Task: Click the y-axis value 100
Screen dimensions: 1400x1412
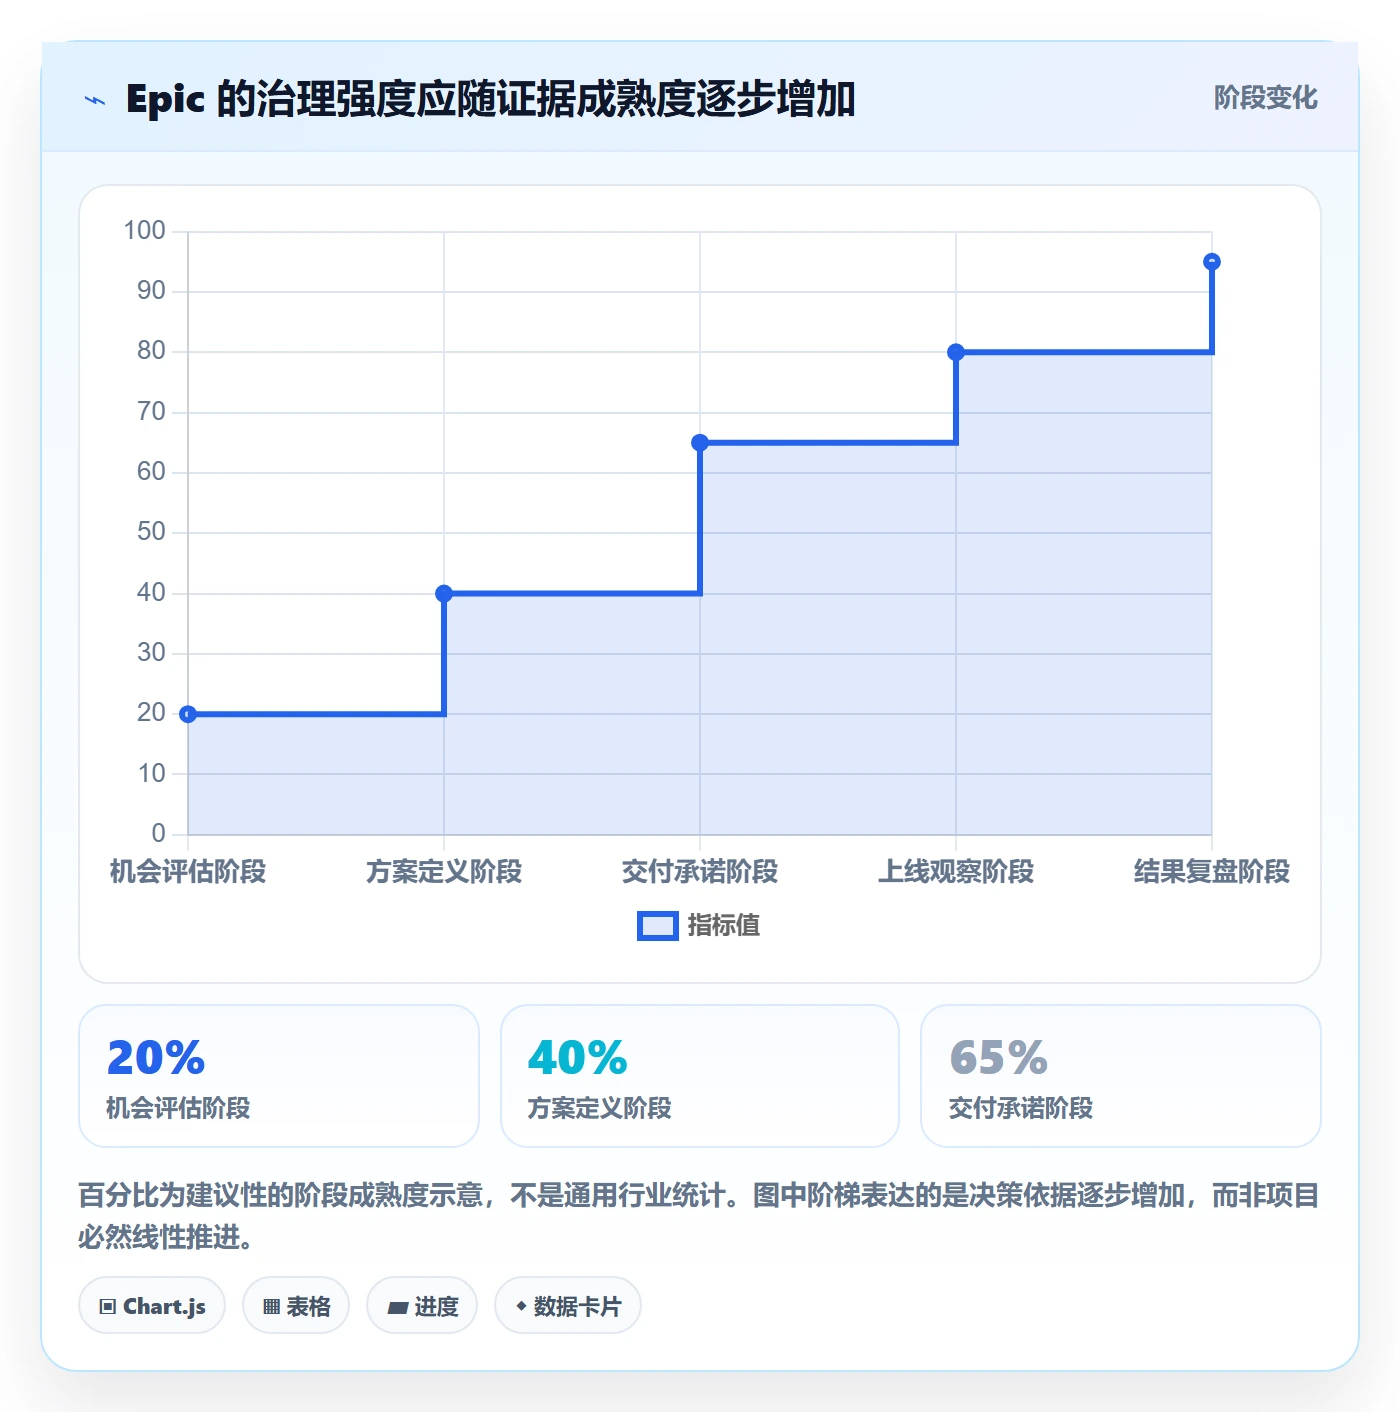Action: pyautogui.click(x=144, y=231)
